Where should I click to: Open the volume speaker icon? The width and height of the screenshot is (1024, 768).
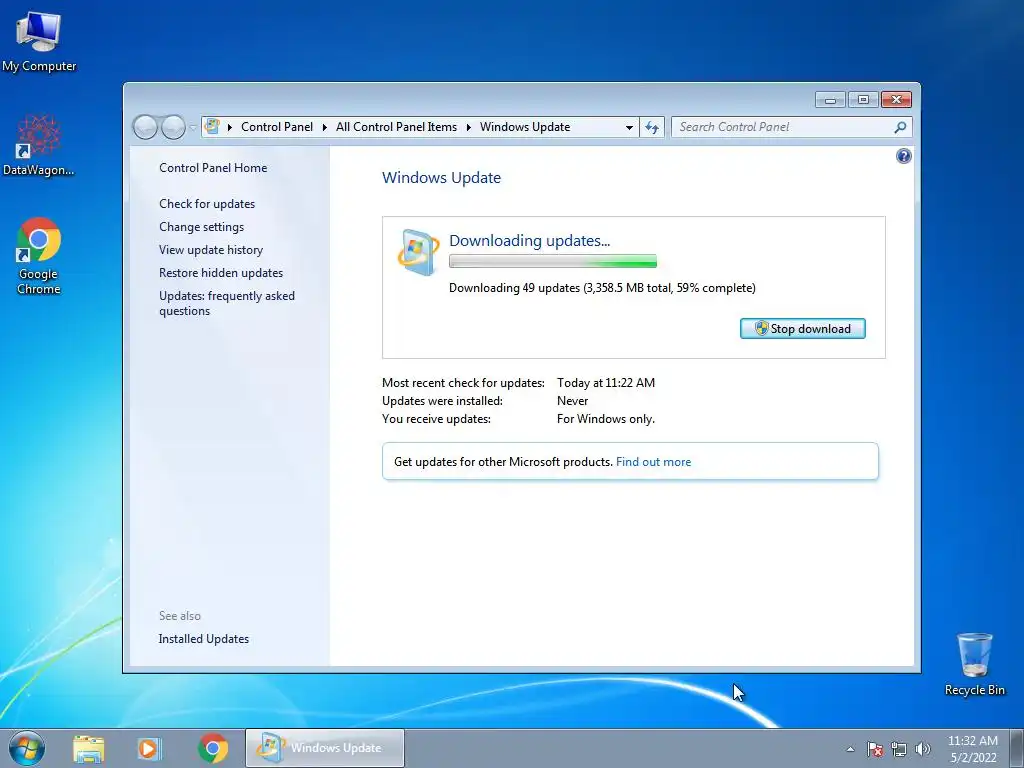click(923, 750)
